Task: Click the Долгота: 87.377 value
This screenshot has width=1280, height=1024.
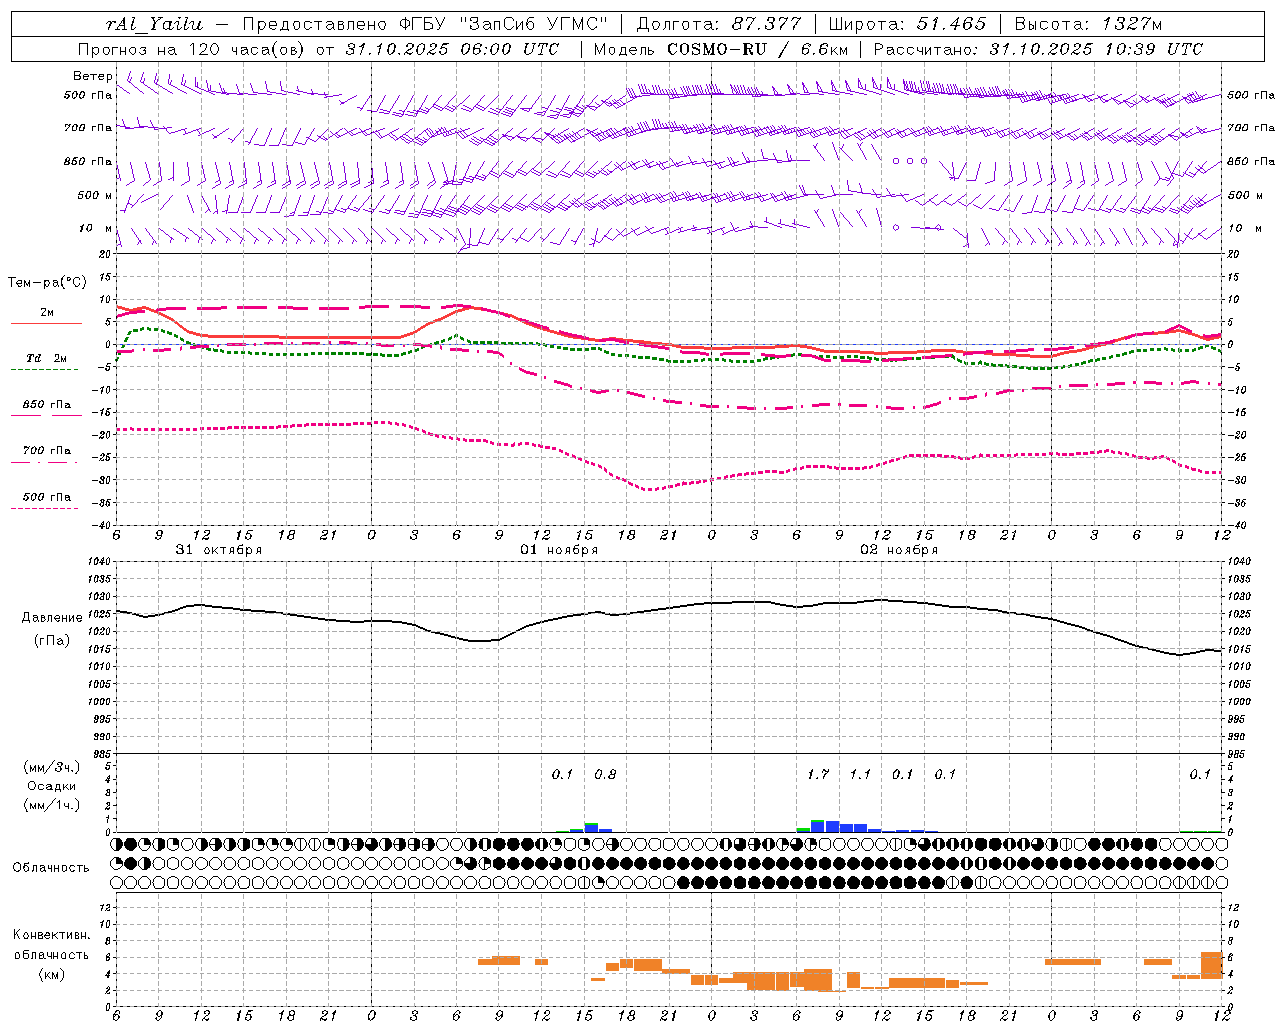Action: (718, 24)
